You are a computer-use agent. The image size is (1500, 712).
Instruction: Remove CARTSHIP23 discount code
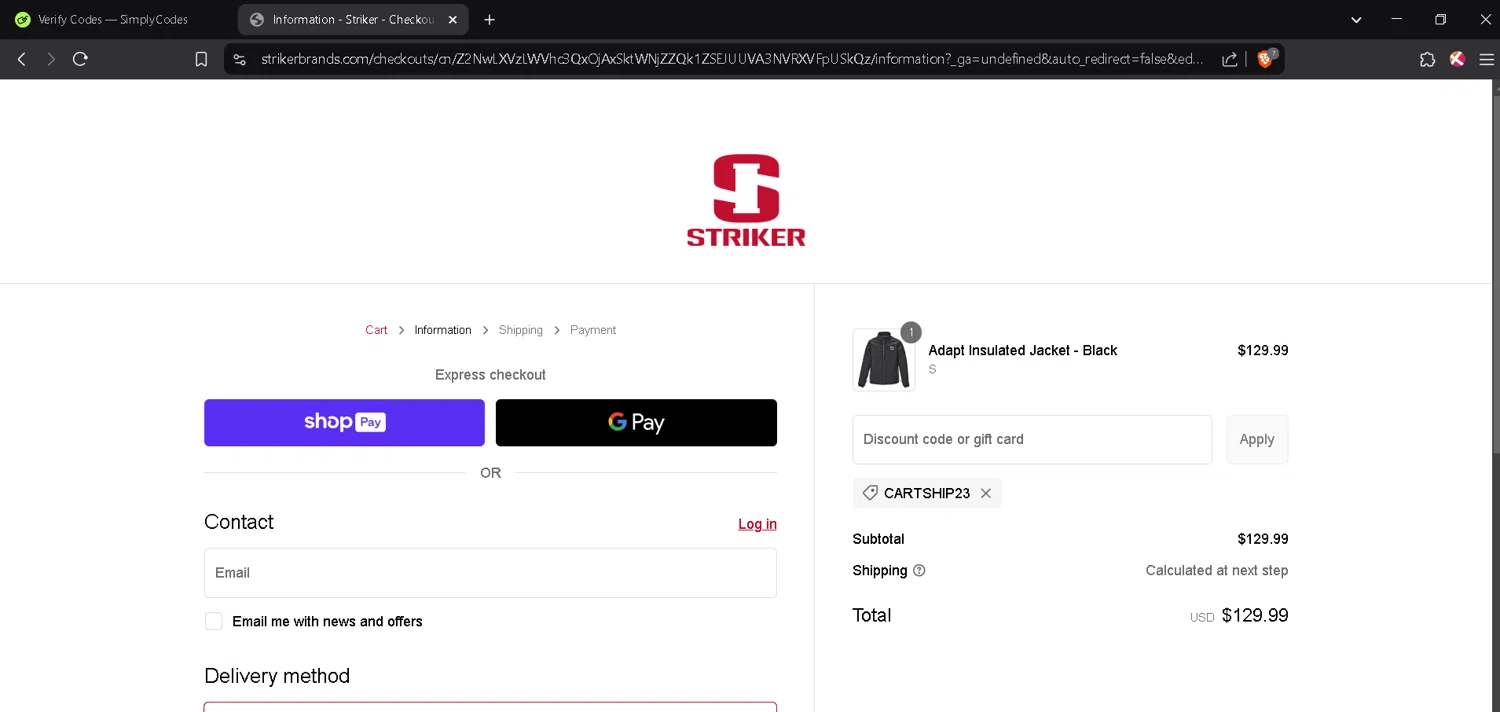pyautogui.click(x=986, y=493)
